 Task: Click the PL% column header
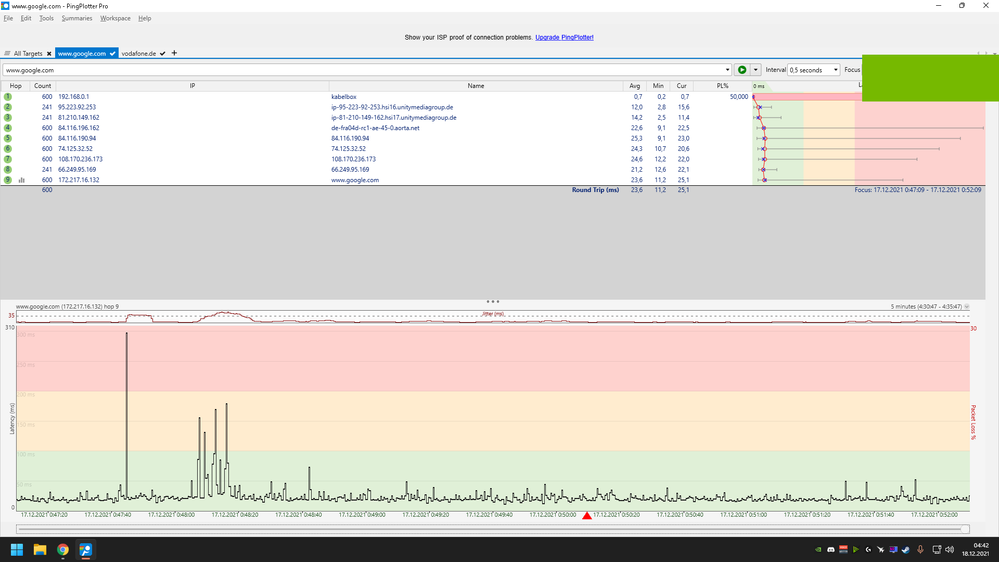(x=722, y=86)
